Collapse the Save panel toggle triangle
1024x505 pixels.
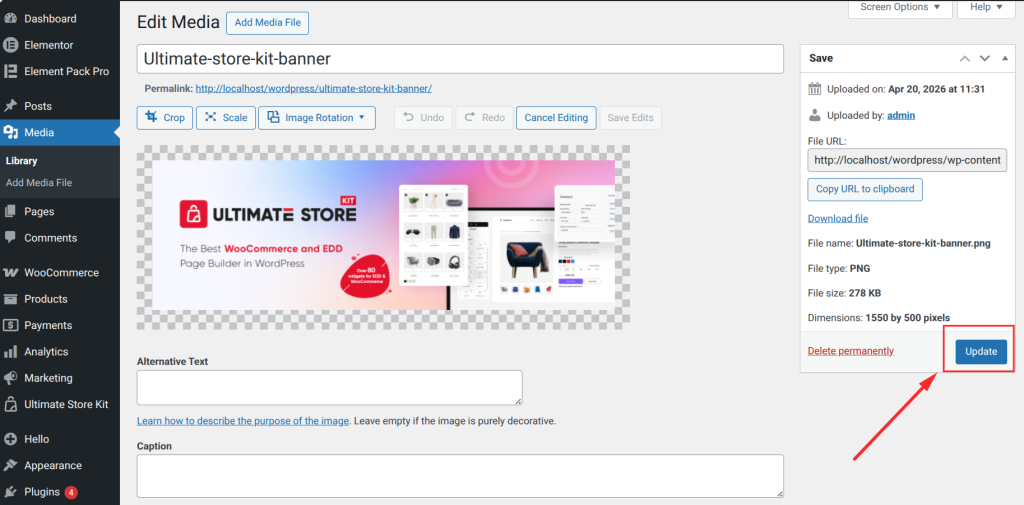coord(1004,58)
